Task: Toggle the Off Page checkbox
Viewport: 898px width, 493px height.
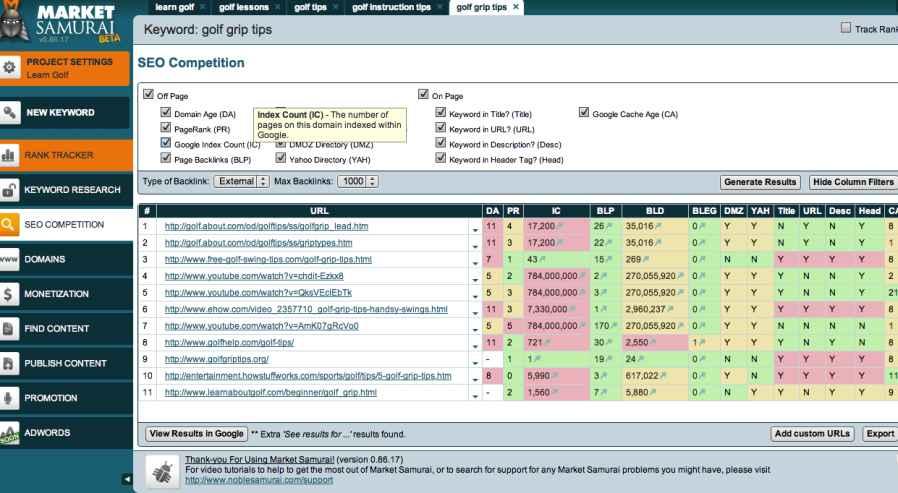Action: [x=150, y=96]
